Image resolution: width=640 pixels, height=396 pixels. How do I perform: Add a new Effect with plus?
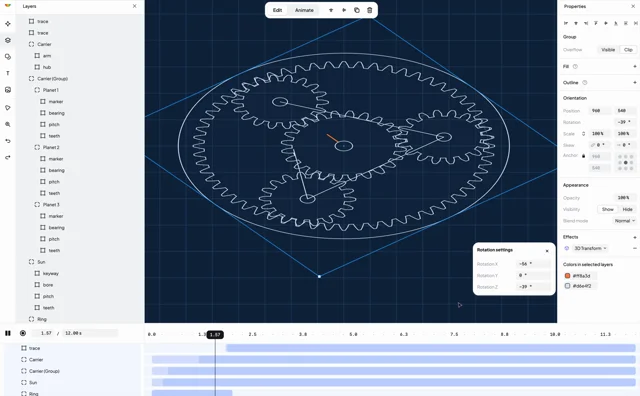click(635, 237)
